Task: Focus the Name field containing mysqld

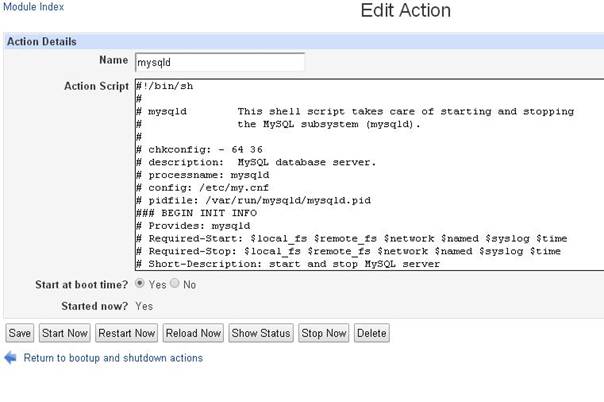Action: [220, 62]
